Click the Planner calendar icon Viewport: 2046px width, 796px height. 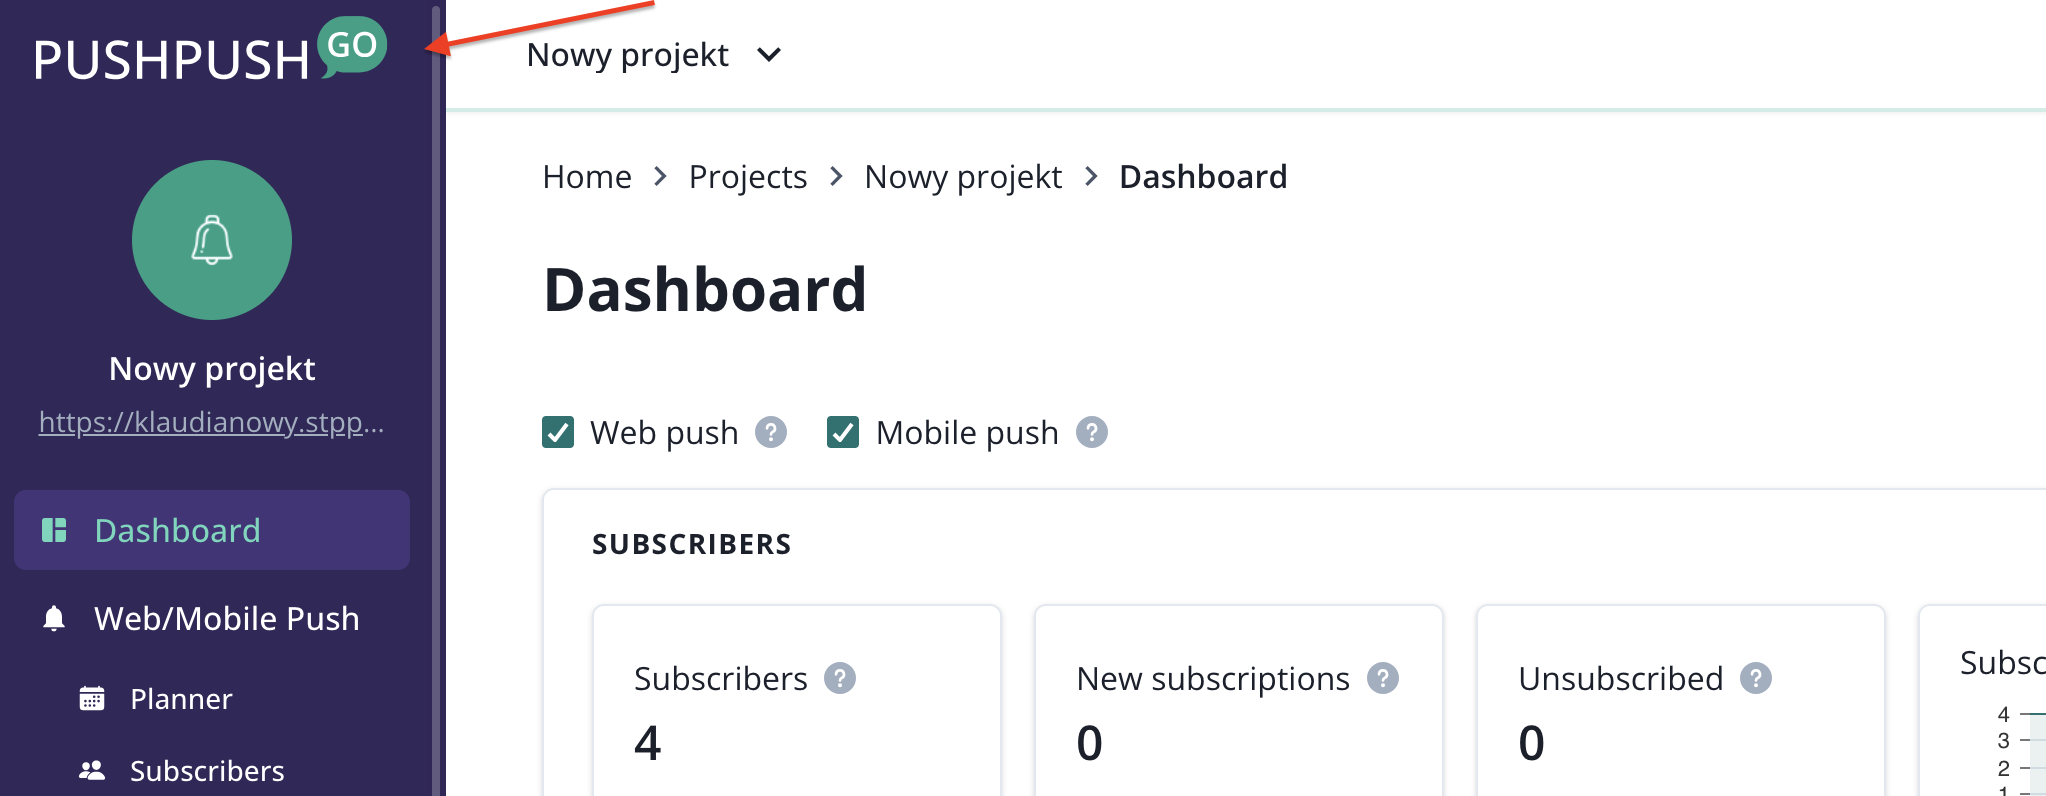point(92,698)
